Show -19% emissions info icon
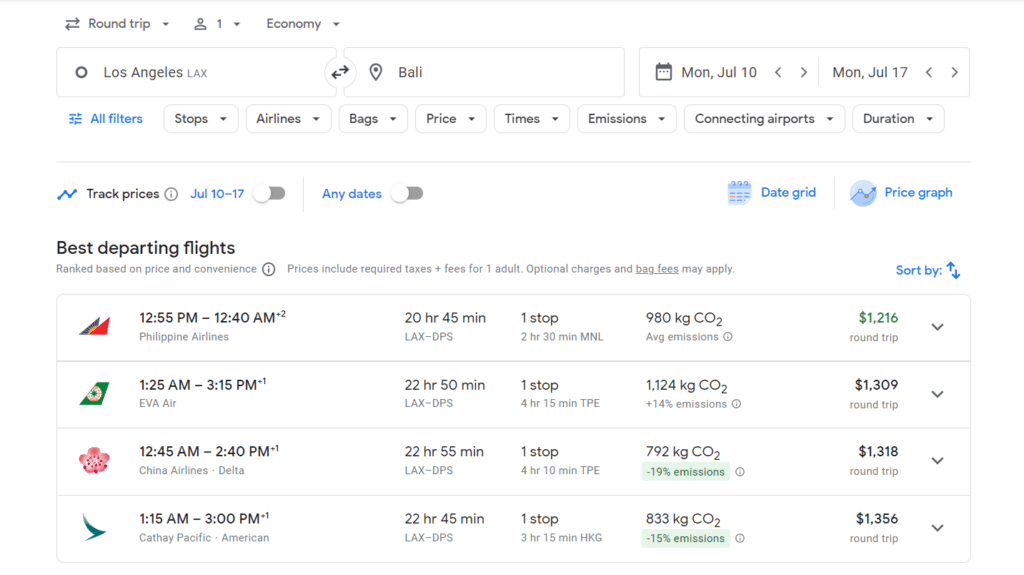Image resolution: width=1024 pixels, height=575 pixels. [740, 472]
